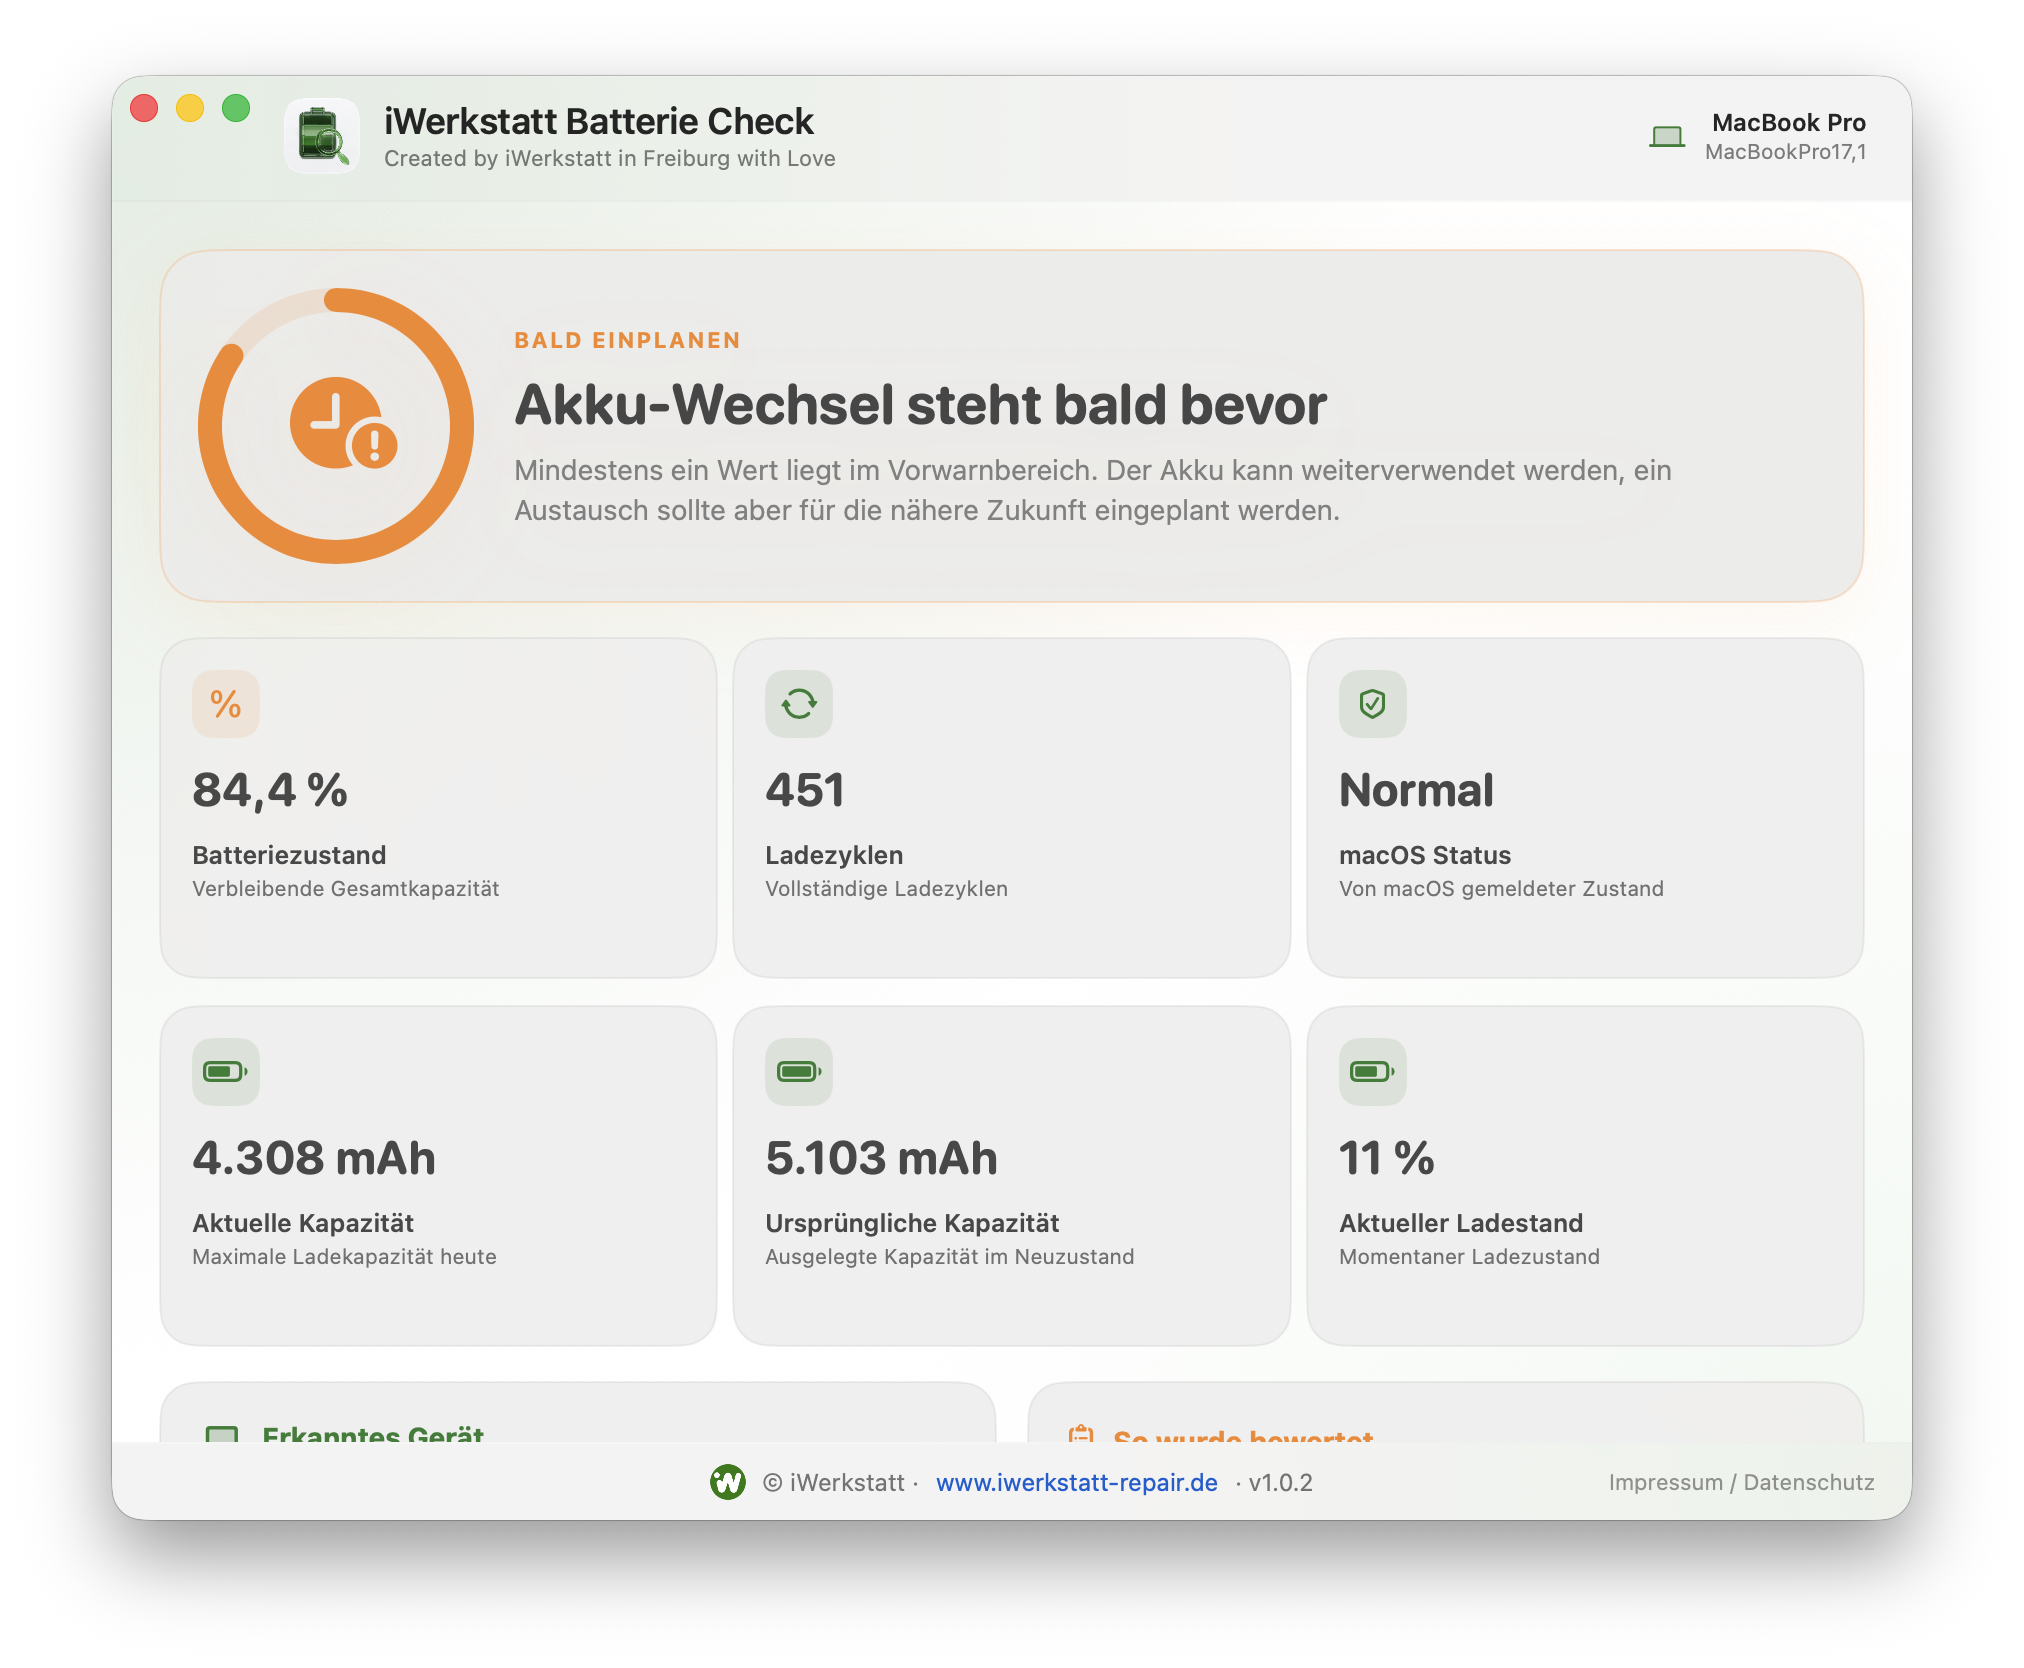
Task: Select the 84,4 % Batteriezustand card
Action: tap(438, 808)
